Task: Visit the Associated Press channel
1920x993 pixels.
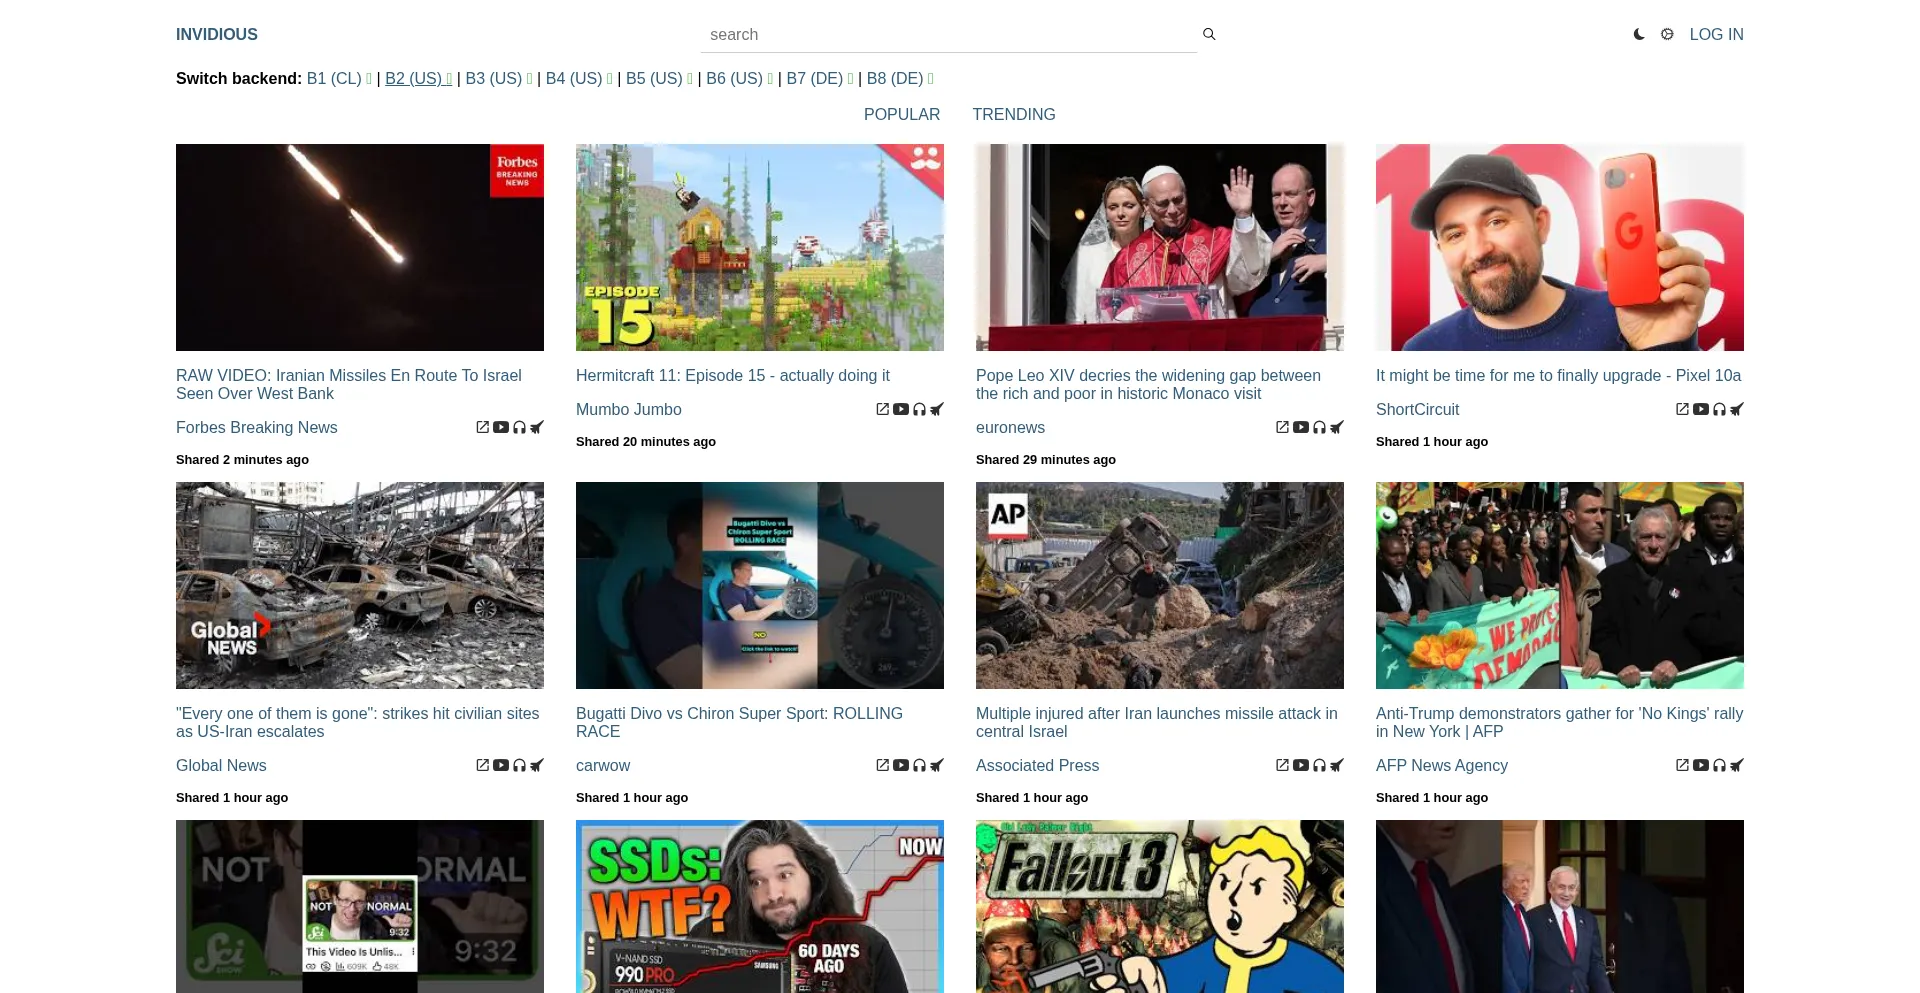Action: pyautogui.click(x=1037, y=765)
